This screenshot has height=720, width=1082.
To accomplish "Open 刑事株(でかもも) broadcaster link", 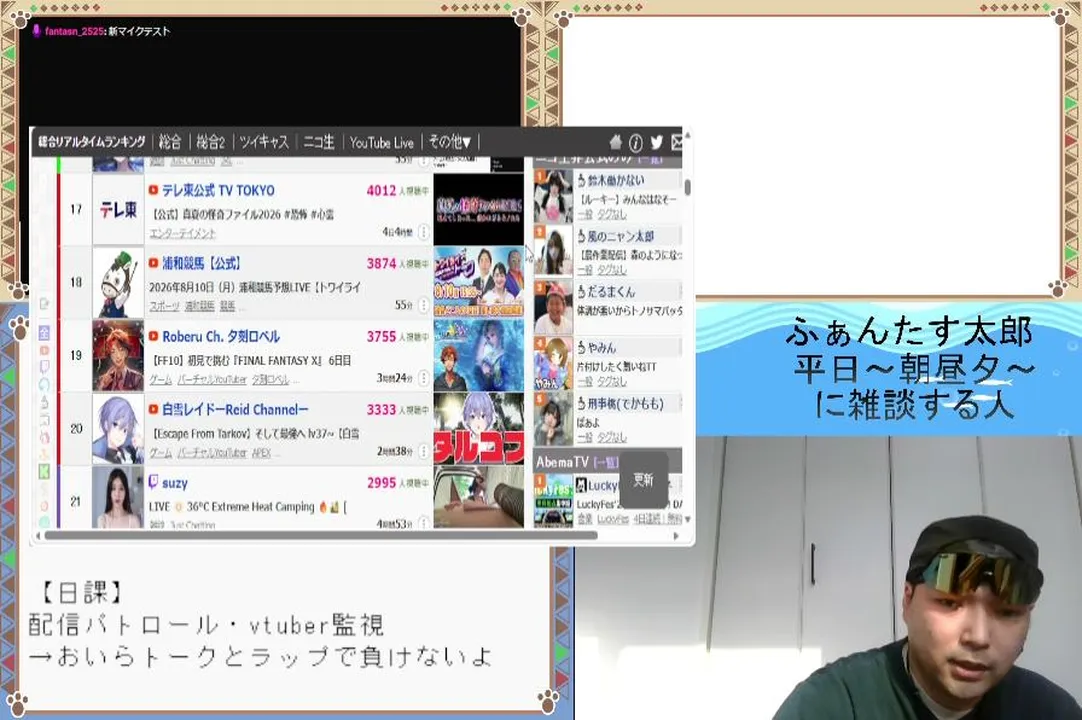I will coord(625,403).
